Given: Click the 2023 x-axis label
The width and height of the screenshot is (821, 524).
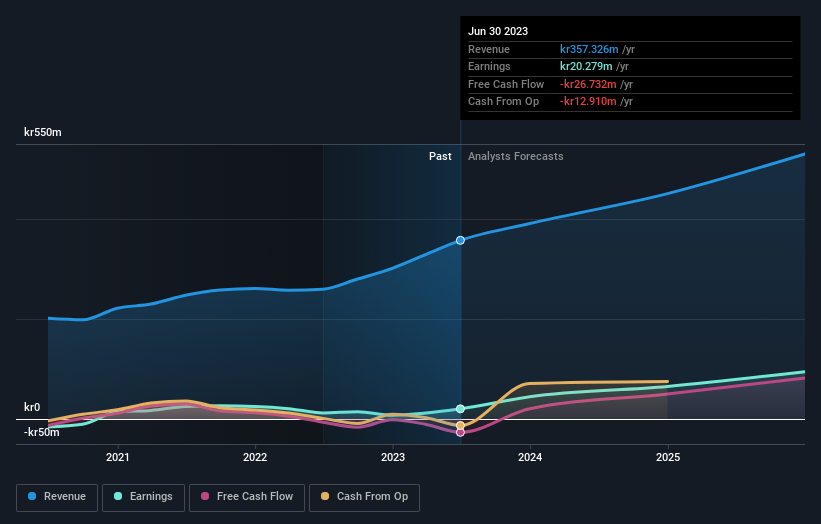Looking at the screenshot, I should (393, 457).
